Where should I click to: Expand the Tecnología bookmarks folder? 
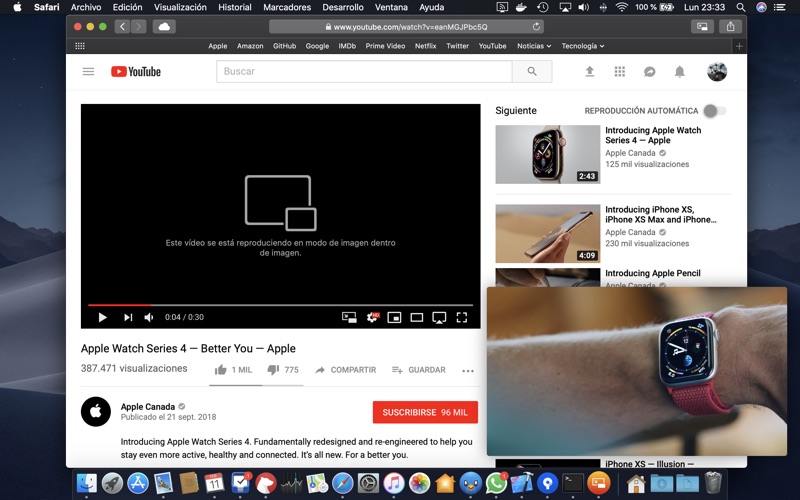click(x=583, y=46)
